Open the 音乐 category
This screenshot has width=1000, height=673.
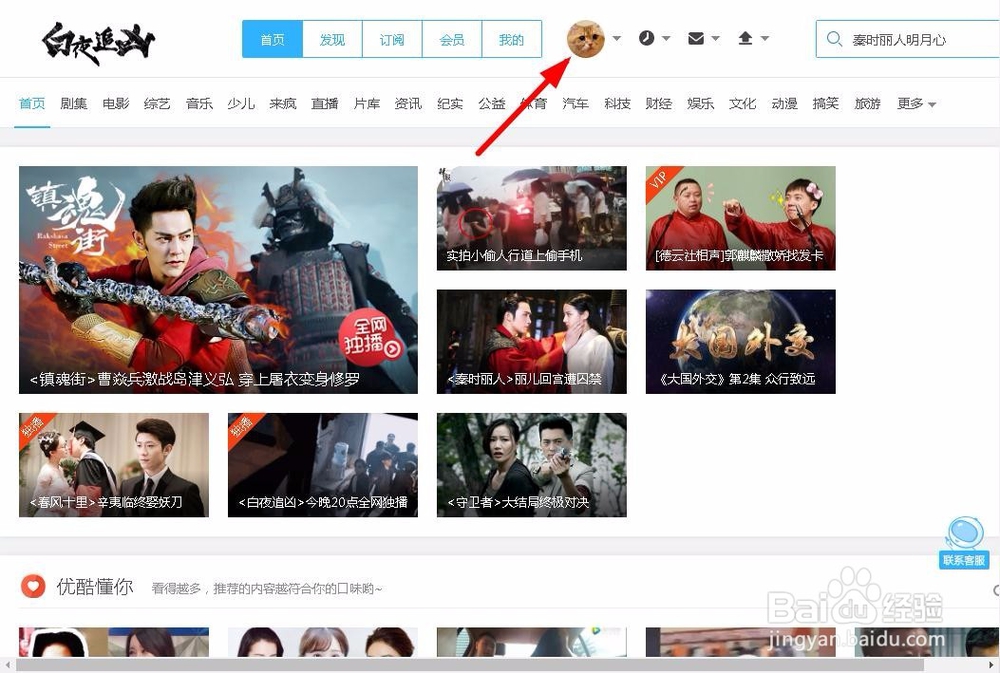coord(199,103)
